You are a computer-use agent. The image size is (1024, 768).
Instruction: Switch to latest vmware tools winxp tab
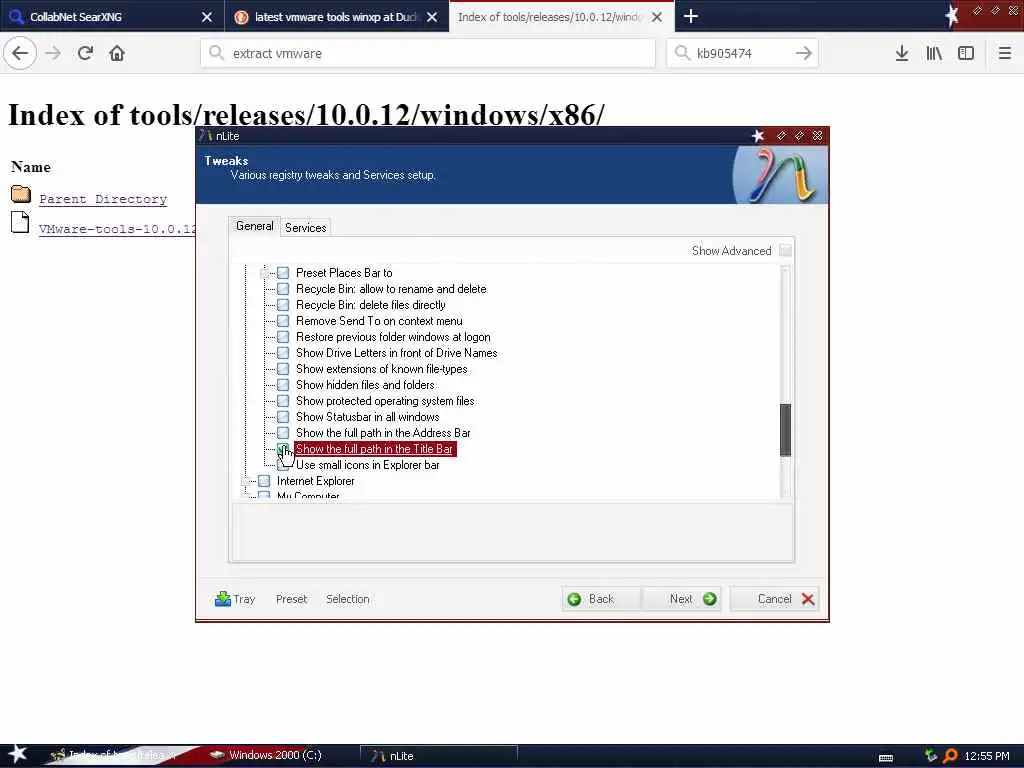pos(337,16)
